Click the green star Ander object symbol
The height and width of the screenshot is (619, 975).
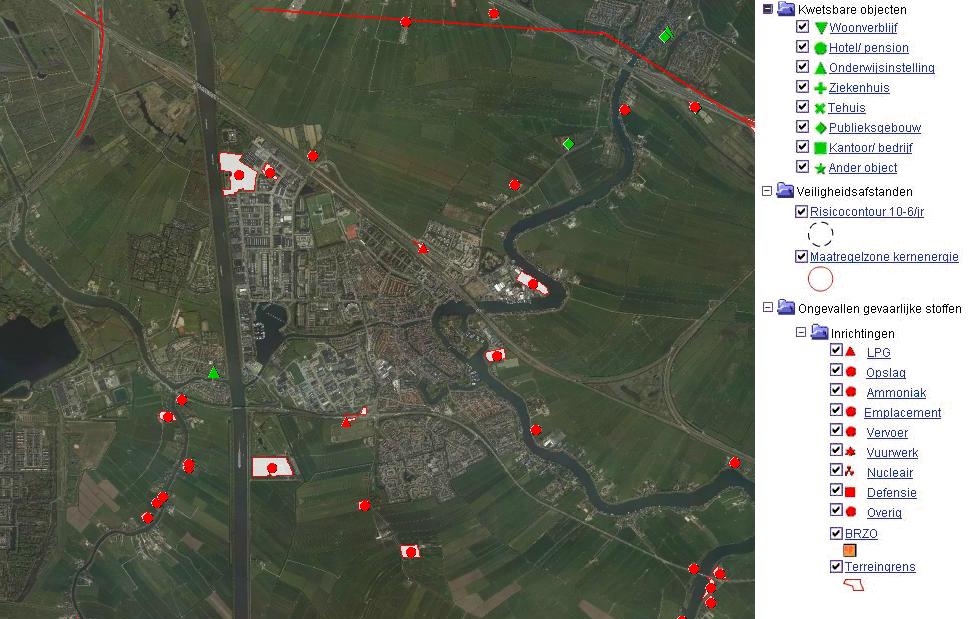820,168
